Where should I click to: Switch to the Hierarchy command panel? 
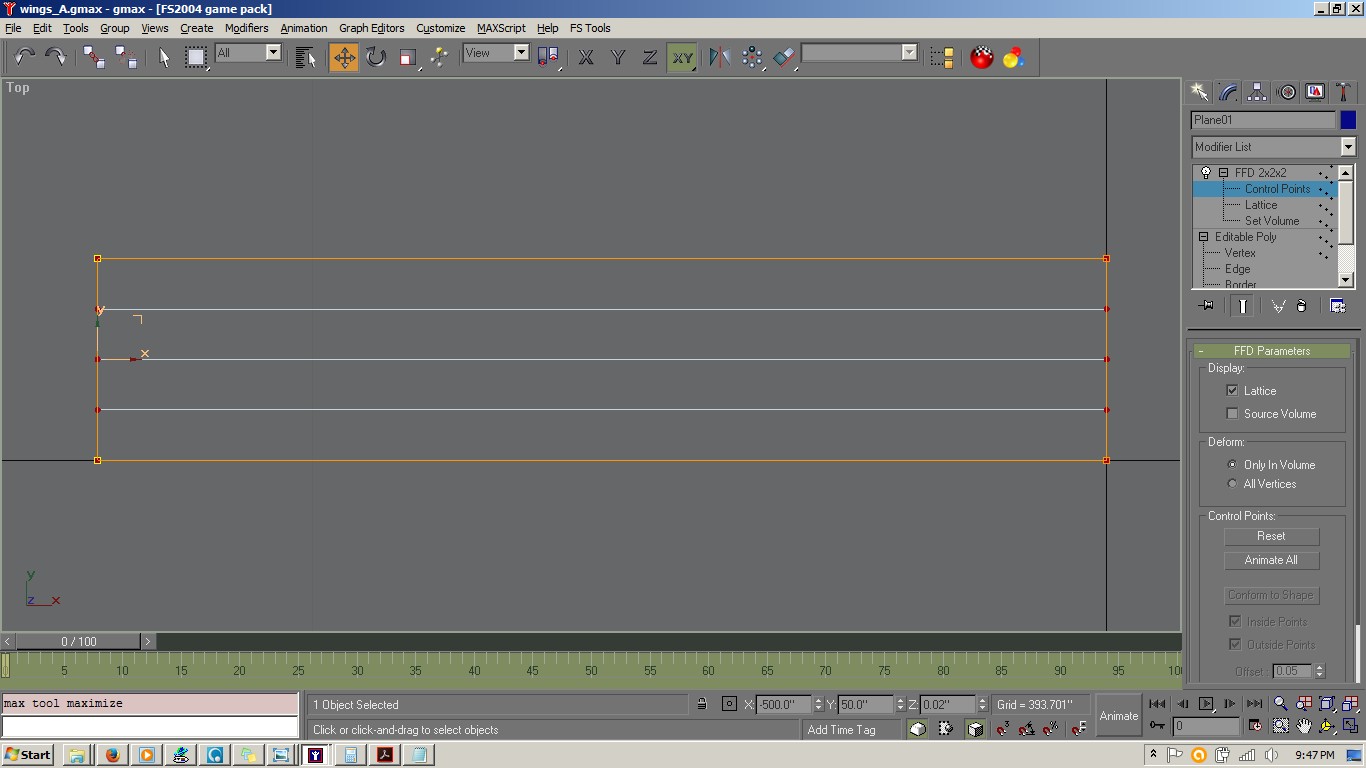coord(1257,92)
